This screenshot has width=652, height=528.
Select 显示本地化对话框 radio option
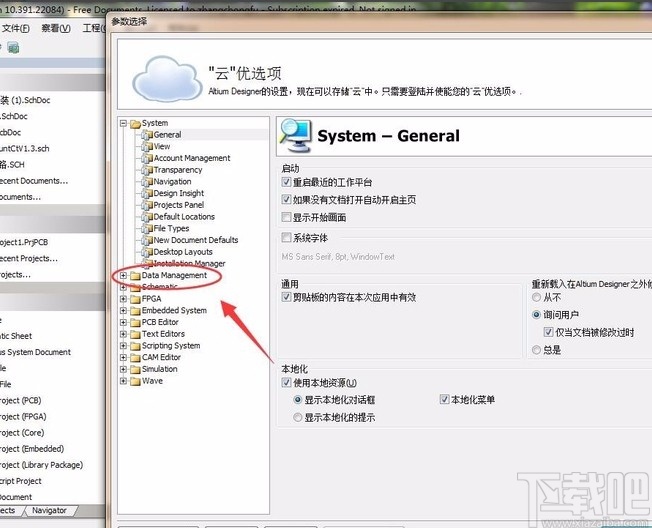click(x=297, y=400)
